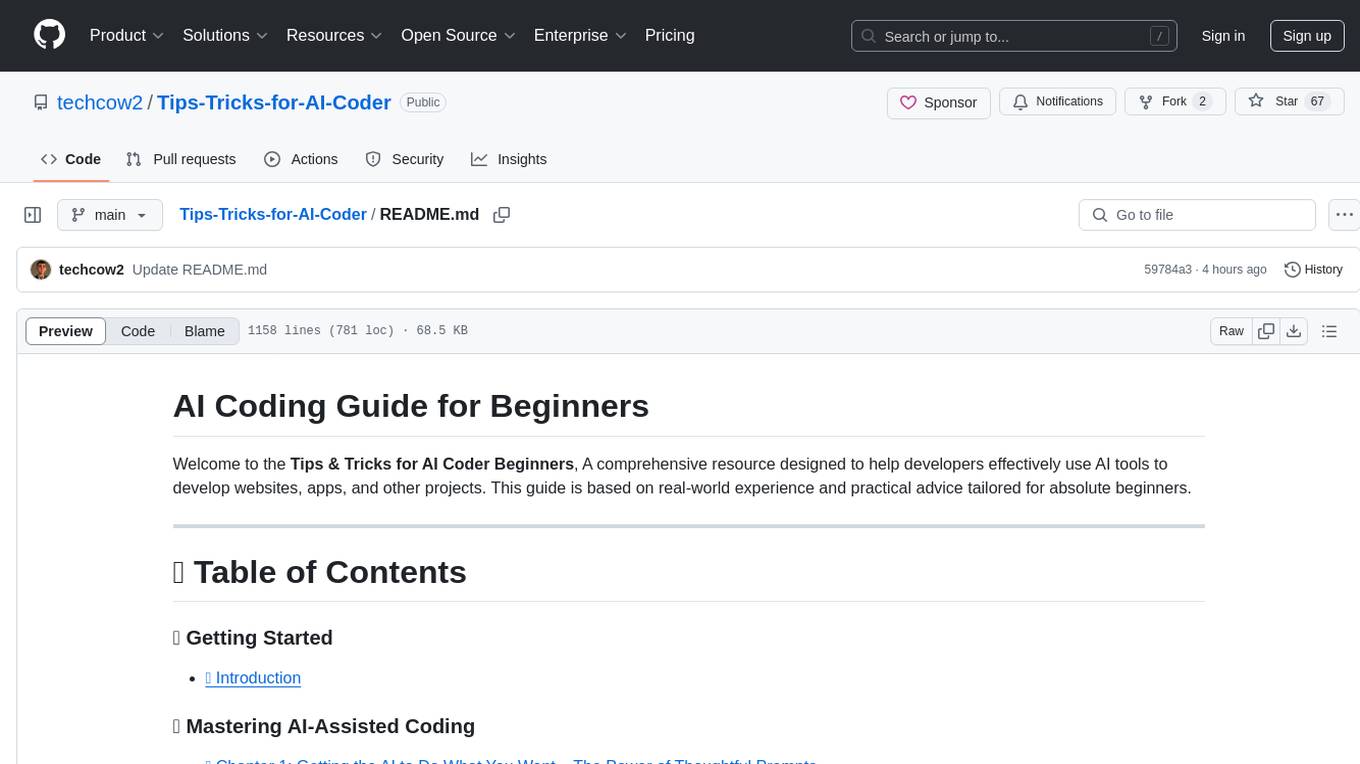Expand the Open Source menu
Image resolution: width=1360 pixels, height=764 pixels.
tap(458, 35)
